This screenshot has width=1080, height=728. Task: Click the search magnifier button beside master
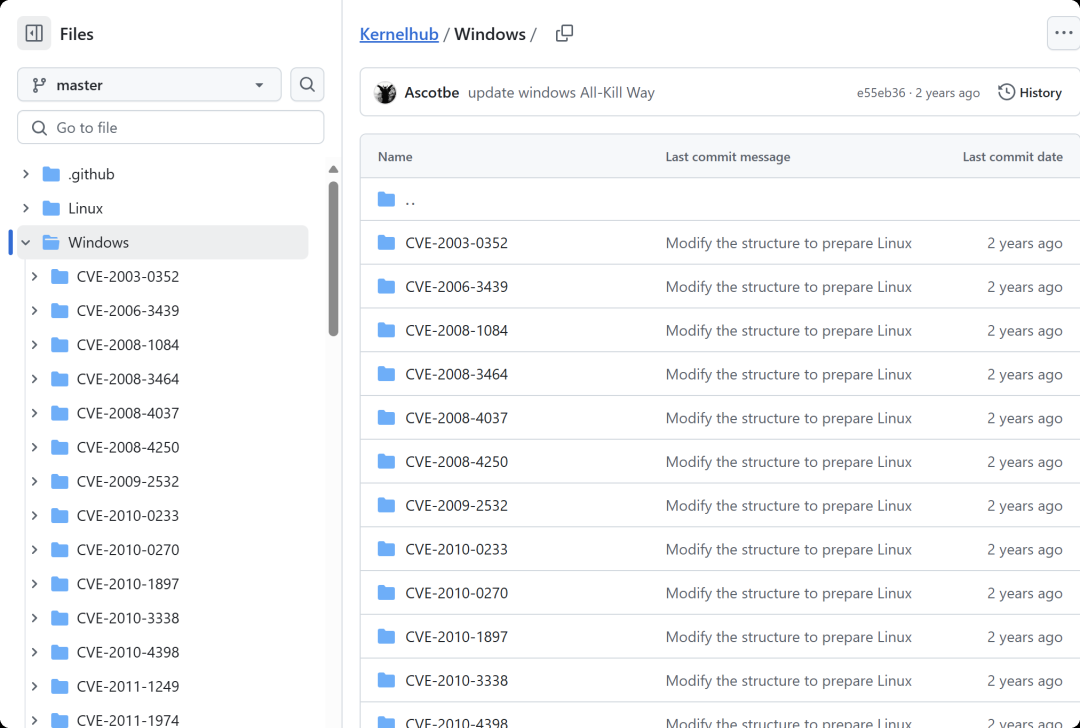[x=307, y=85]
